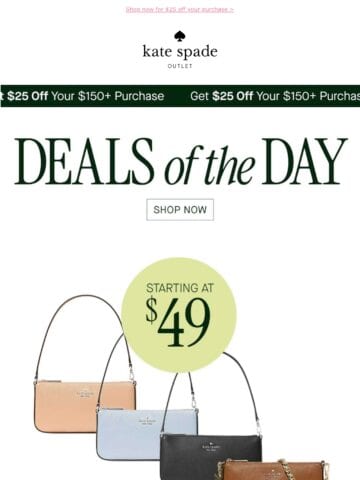Click the word DEALS in the headline

[85, 162]
